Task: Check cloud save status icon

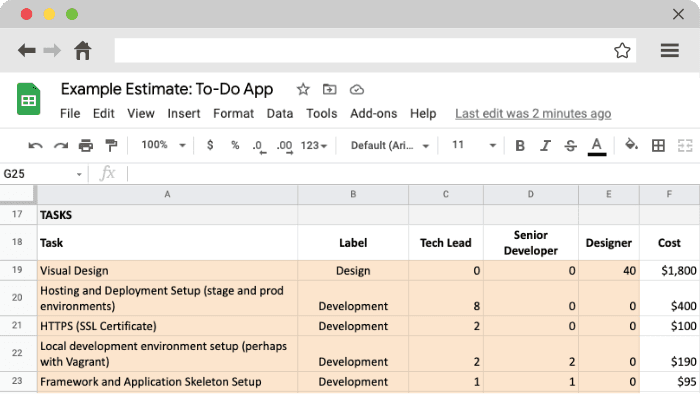Action: [x=357, y=90]
